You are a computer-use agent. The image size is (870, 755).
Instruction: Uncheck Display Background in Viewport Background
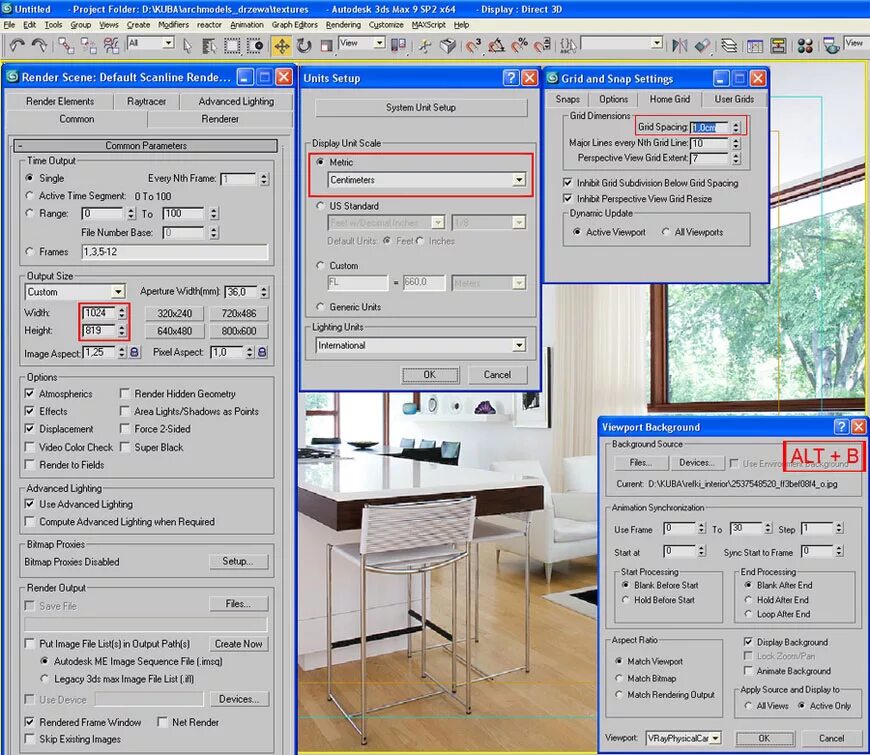coord(748,642)
